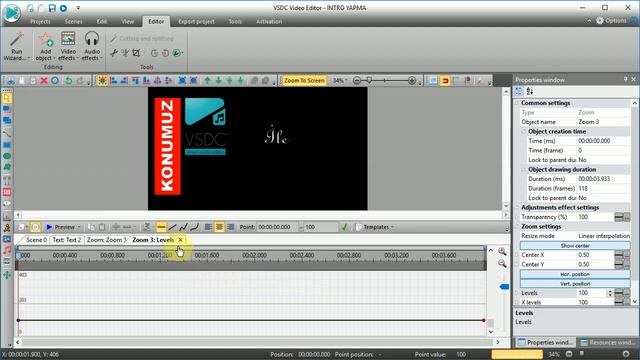Click the Zoom To Screen button
Image resolution: width=640 pixels, height=360 pixels.
304,81
